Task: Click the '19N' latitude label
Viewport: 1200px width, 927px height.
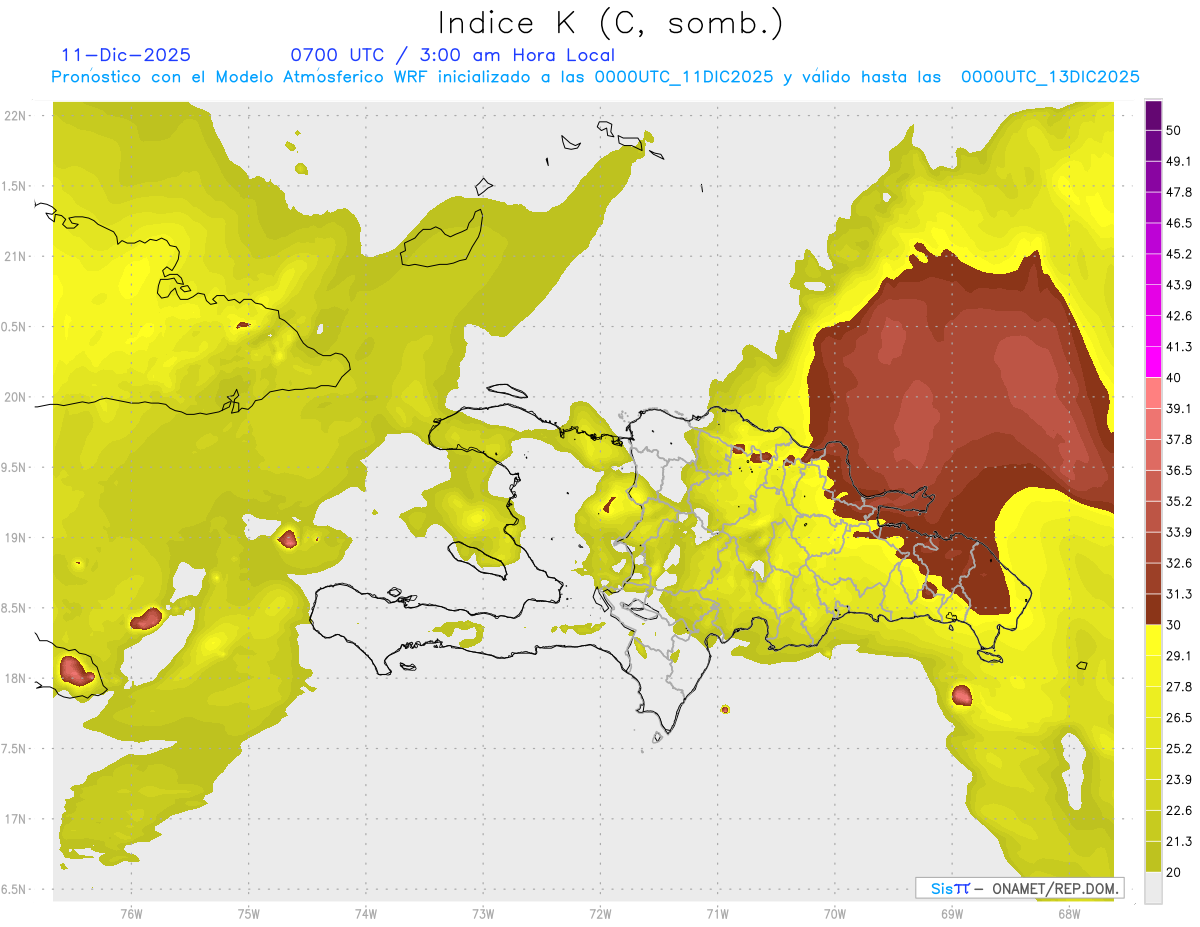Action: click(16, 538)
